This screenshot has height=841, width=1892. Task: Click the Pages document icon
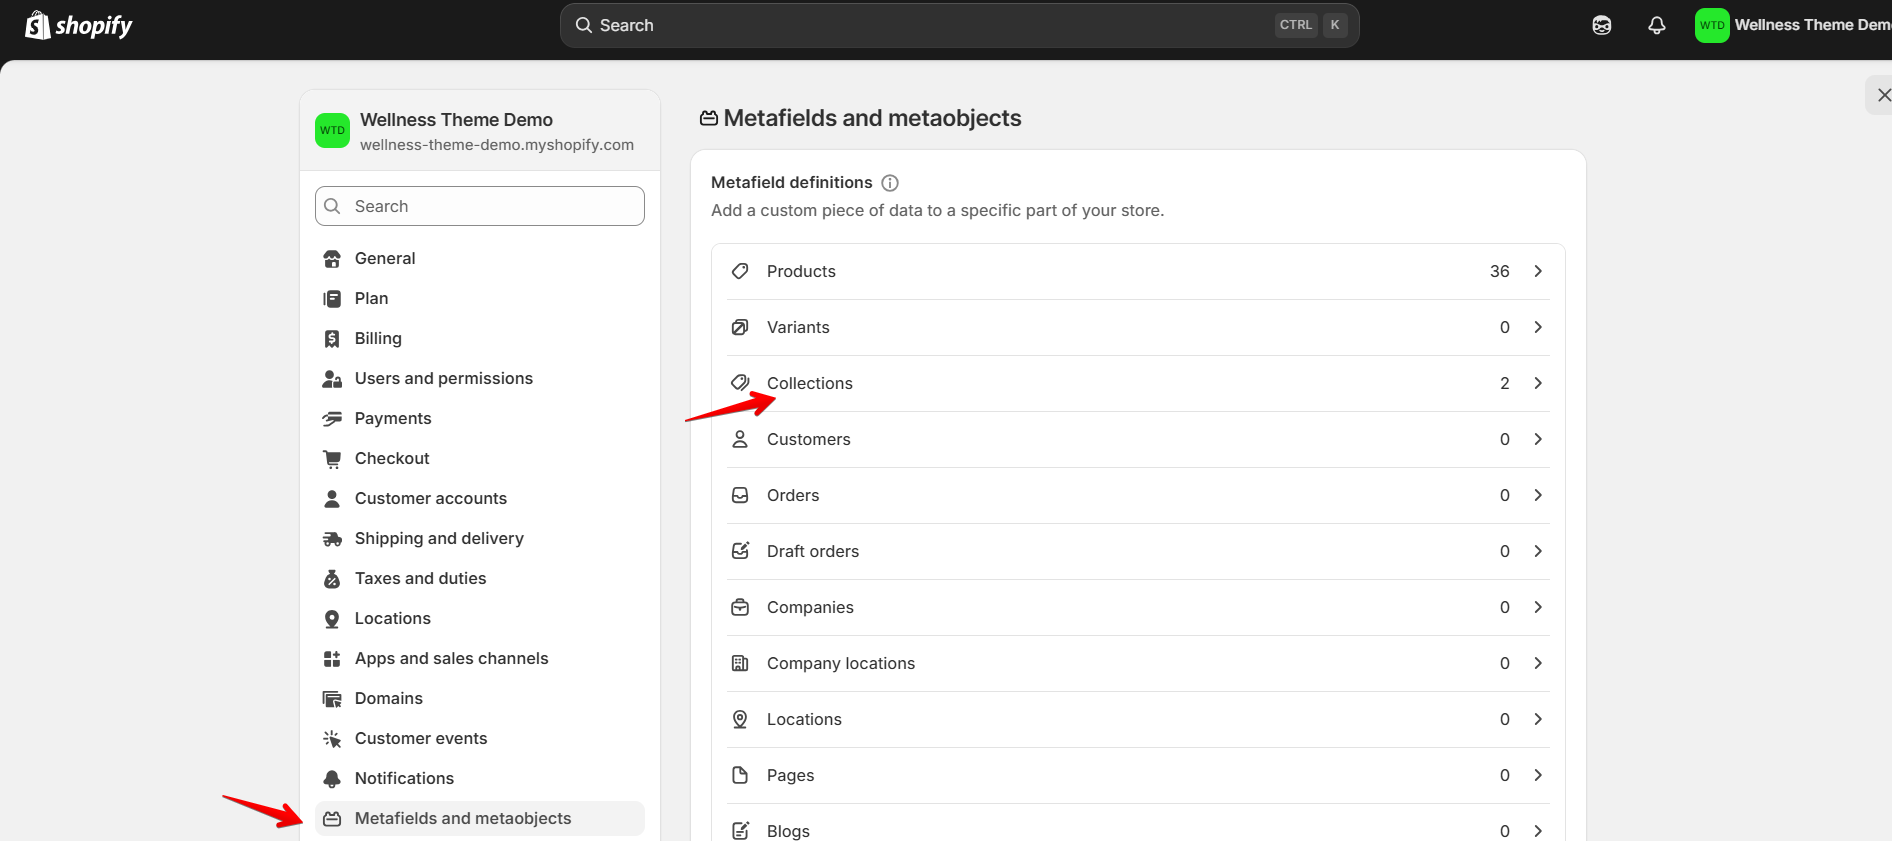740,775
